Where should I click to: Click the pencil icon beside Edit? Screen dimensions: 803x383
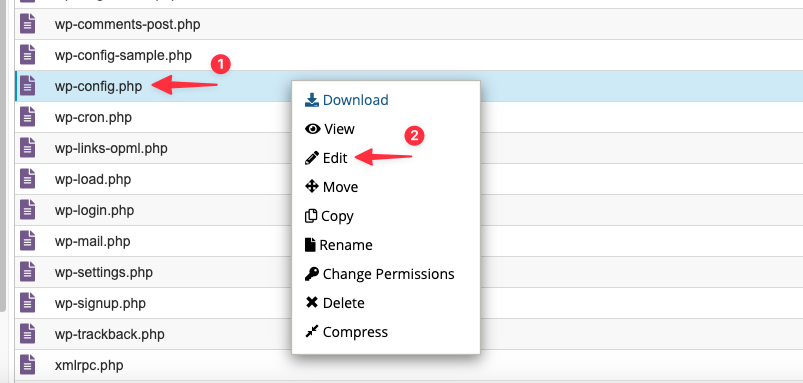[x=311, y=158]
